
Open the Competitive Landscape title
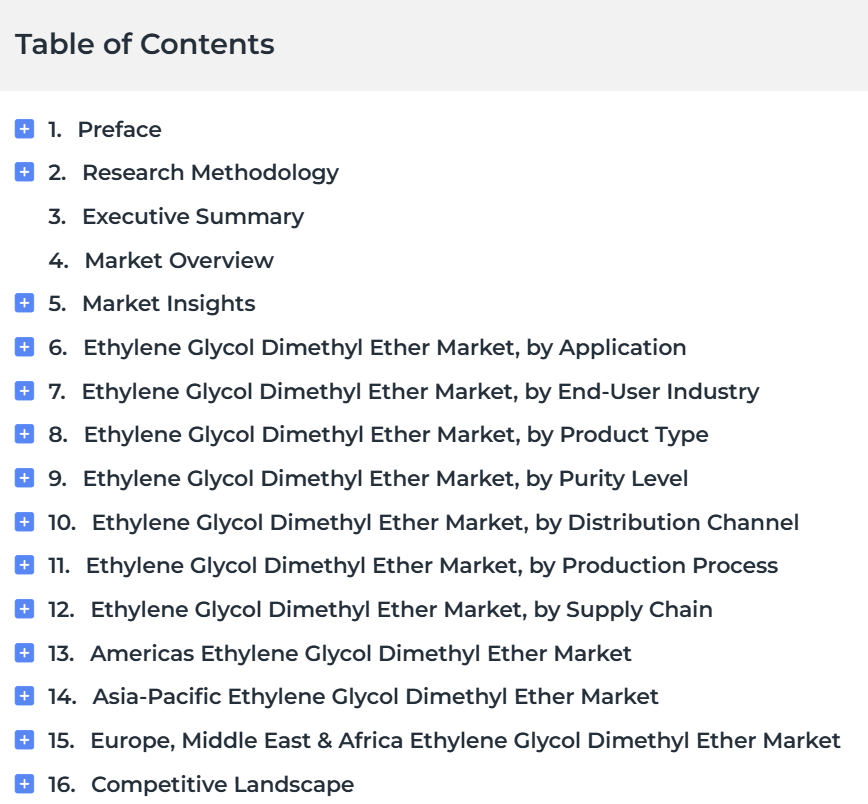tap(223, 784)
